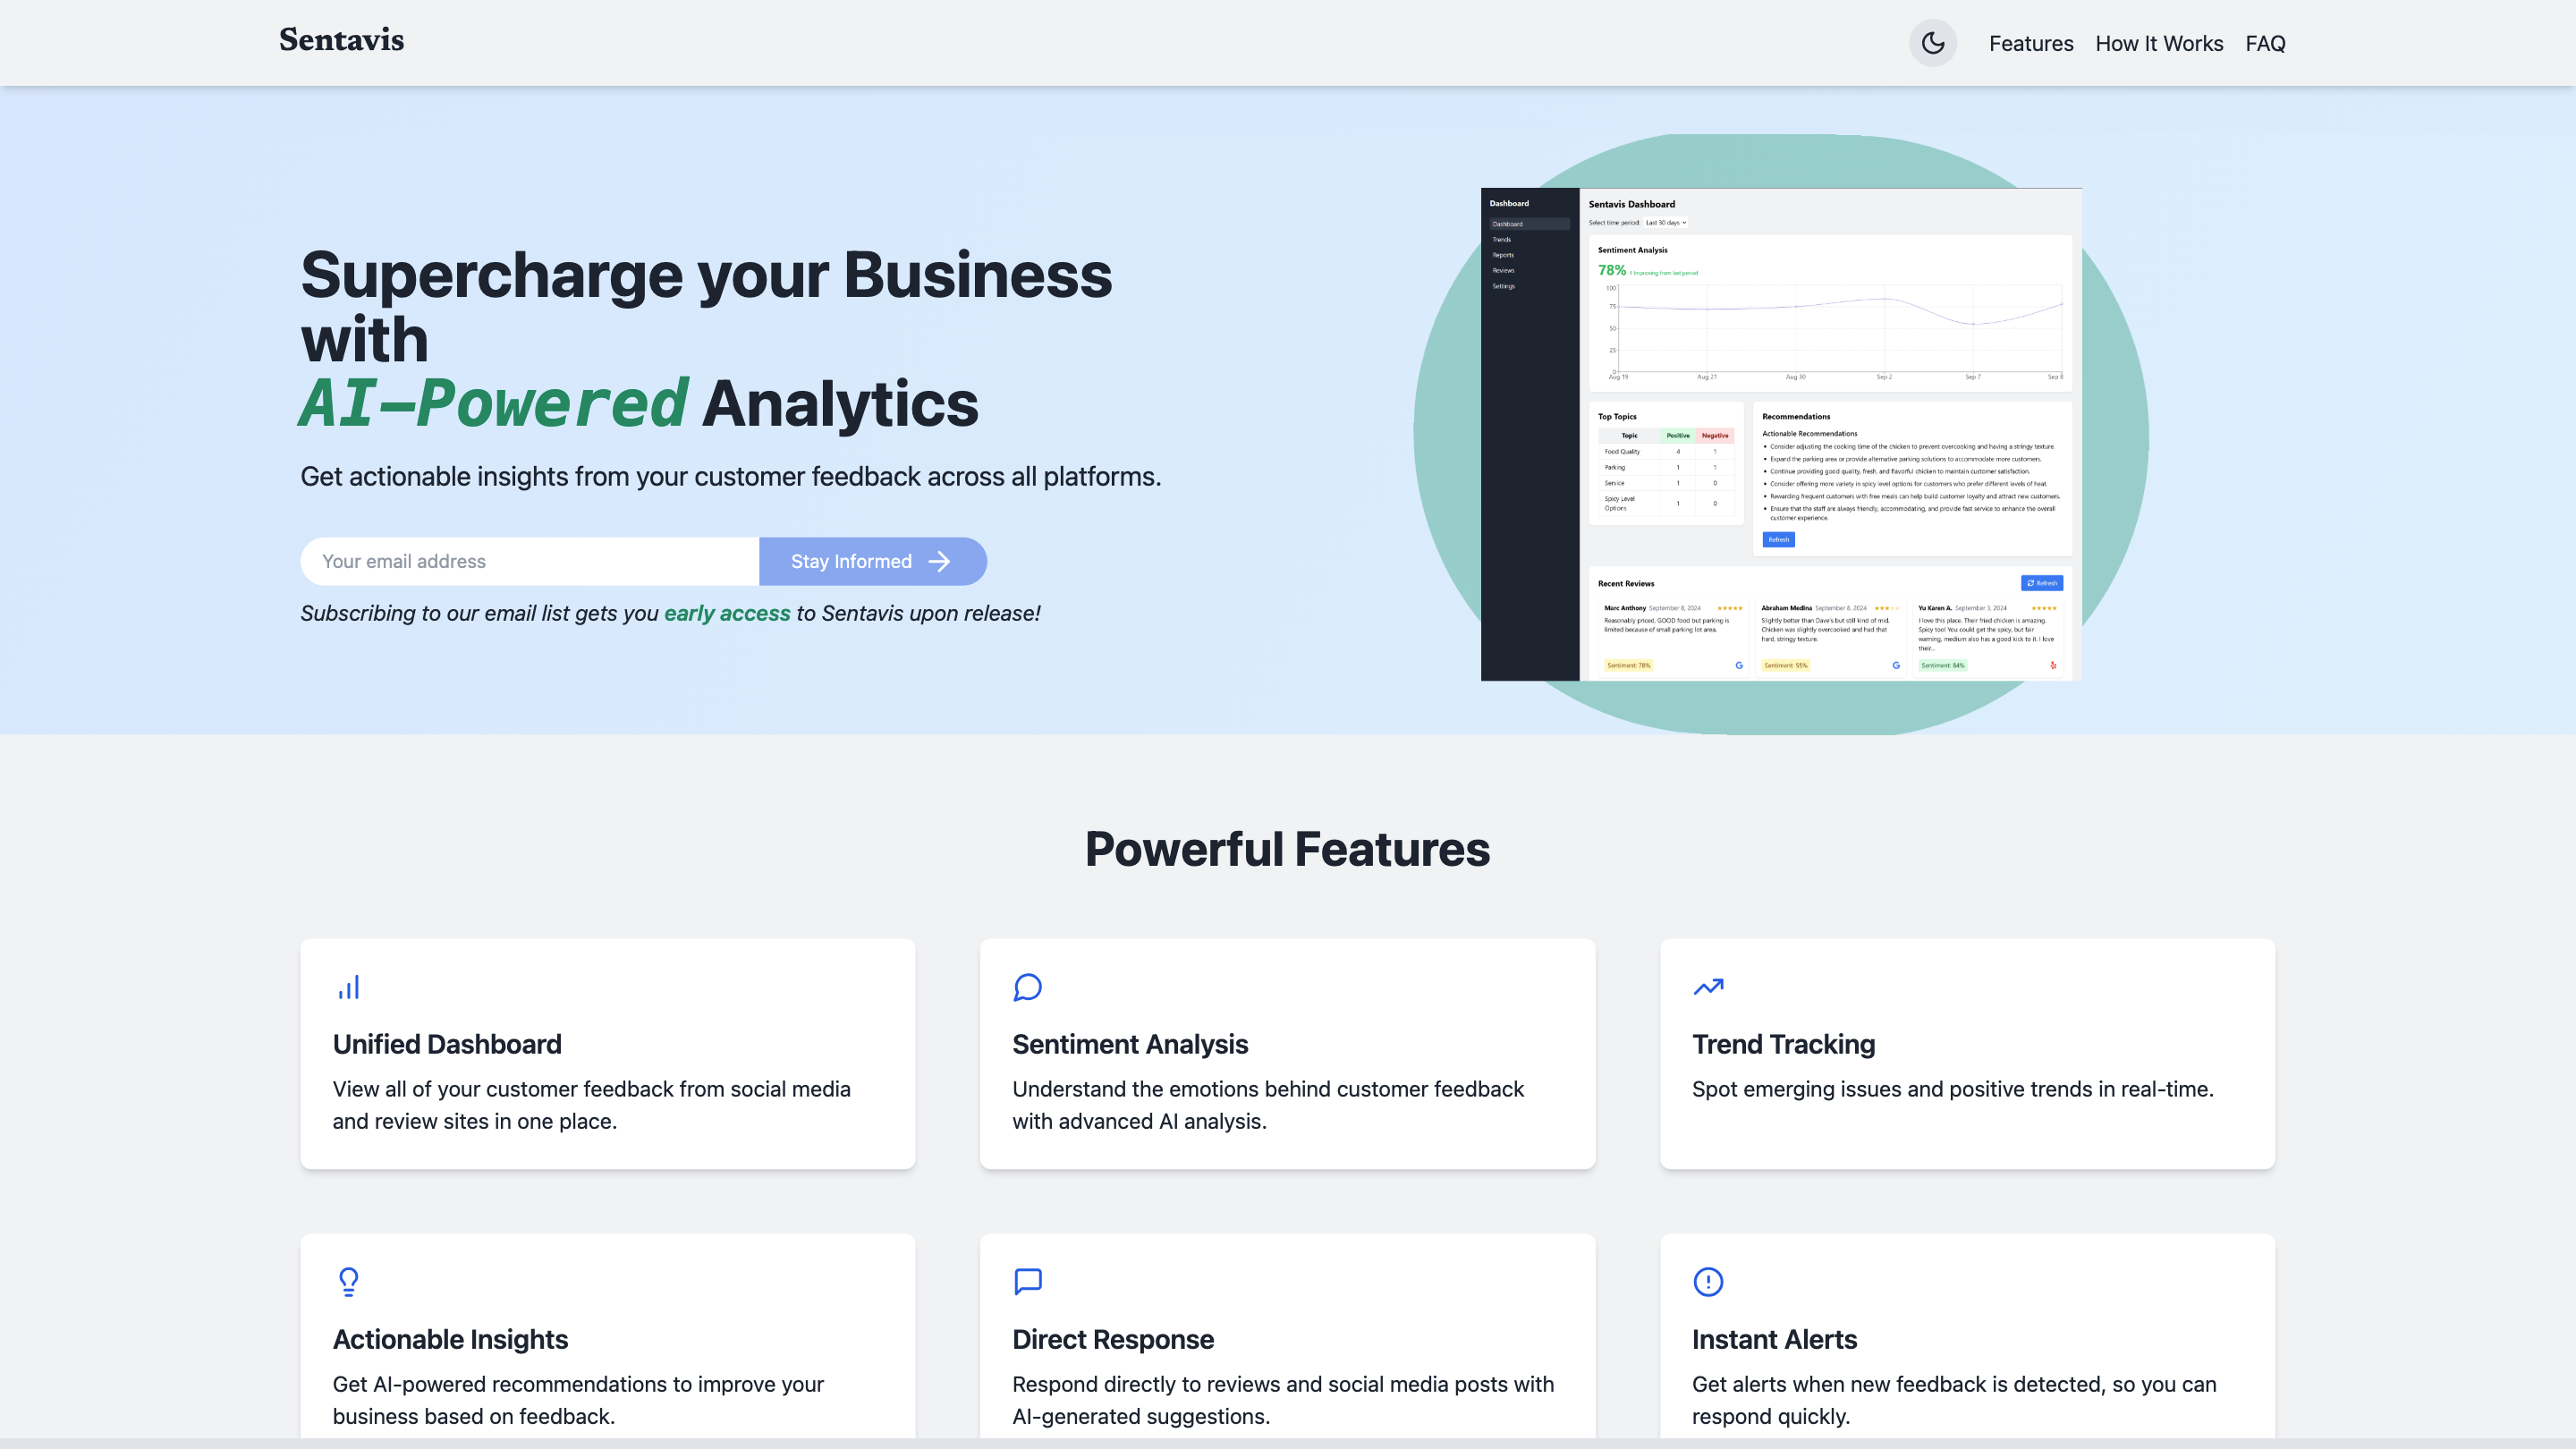Open the dashboard preview screenshot
This screenshot has height=1449, width=2576.
pos(1780,434)
